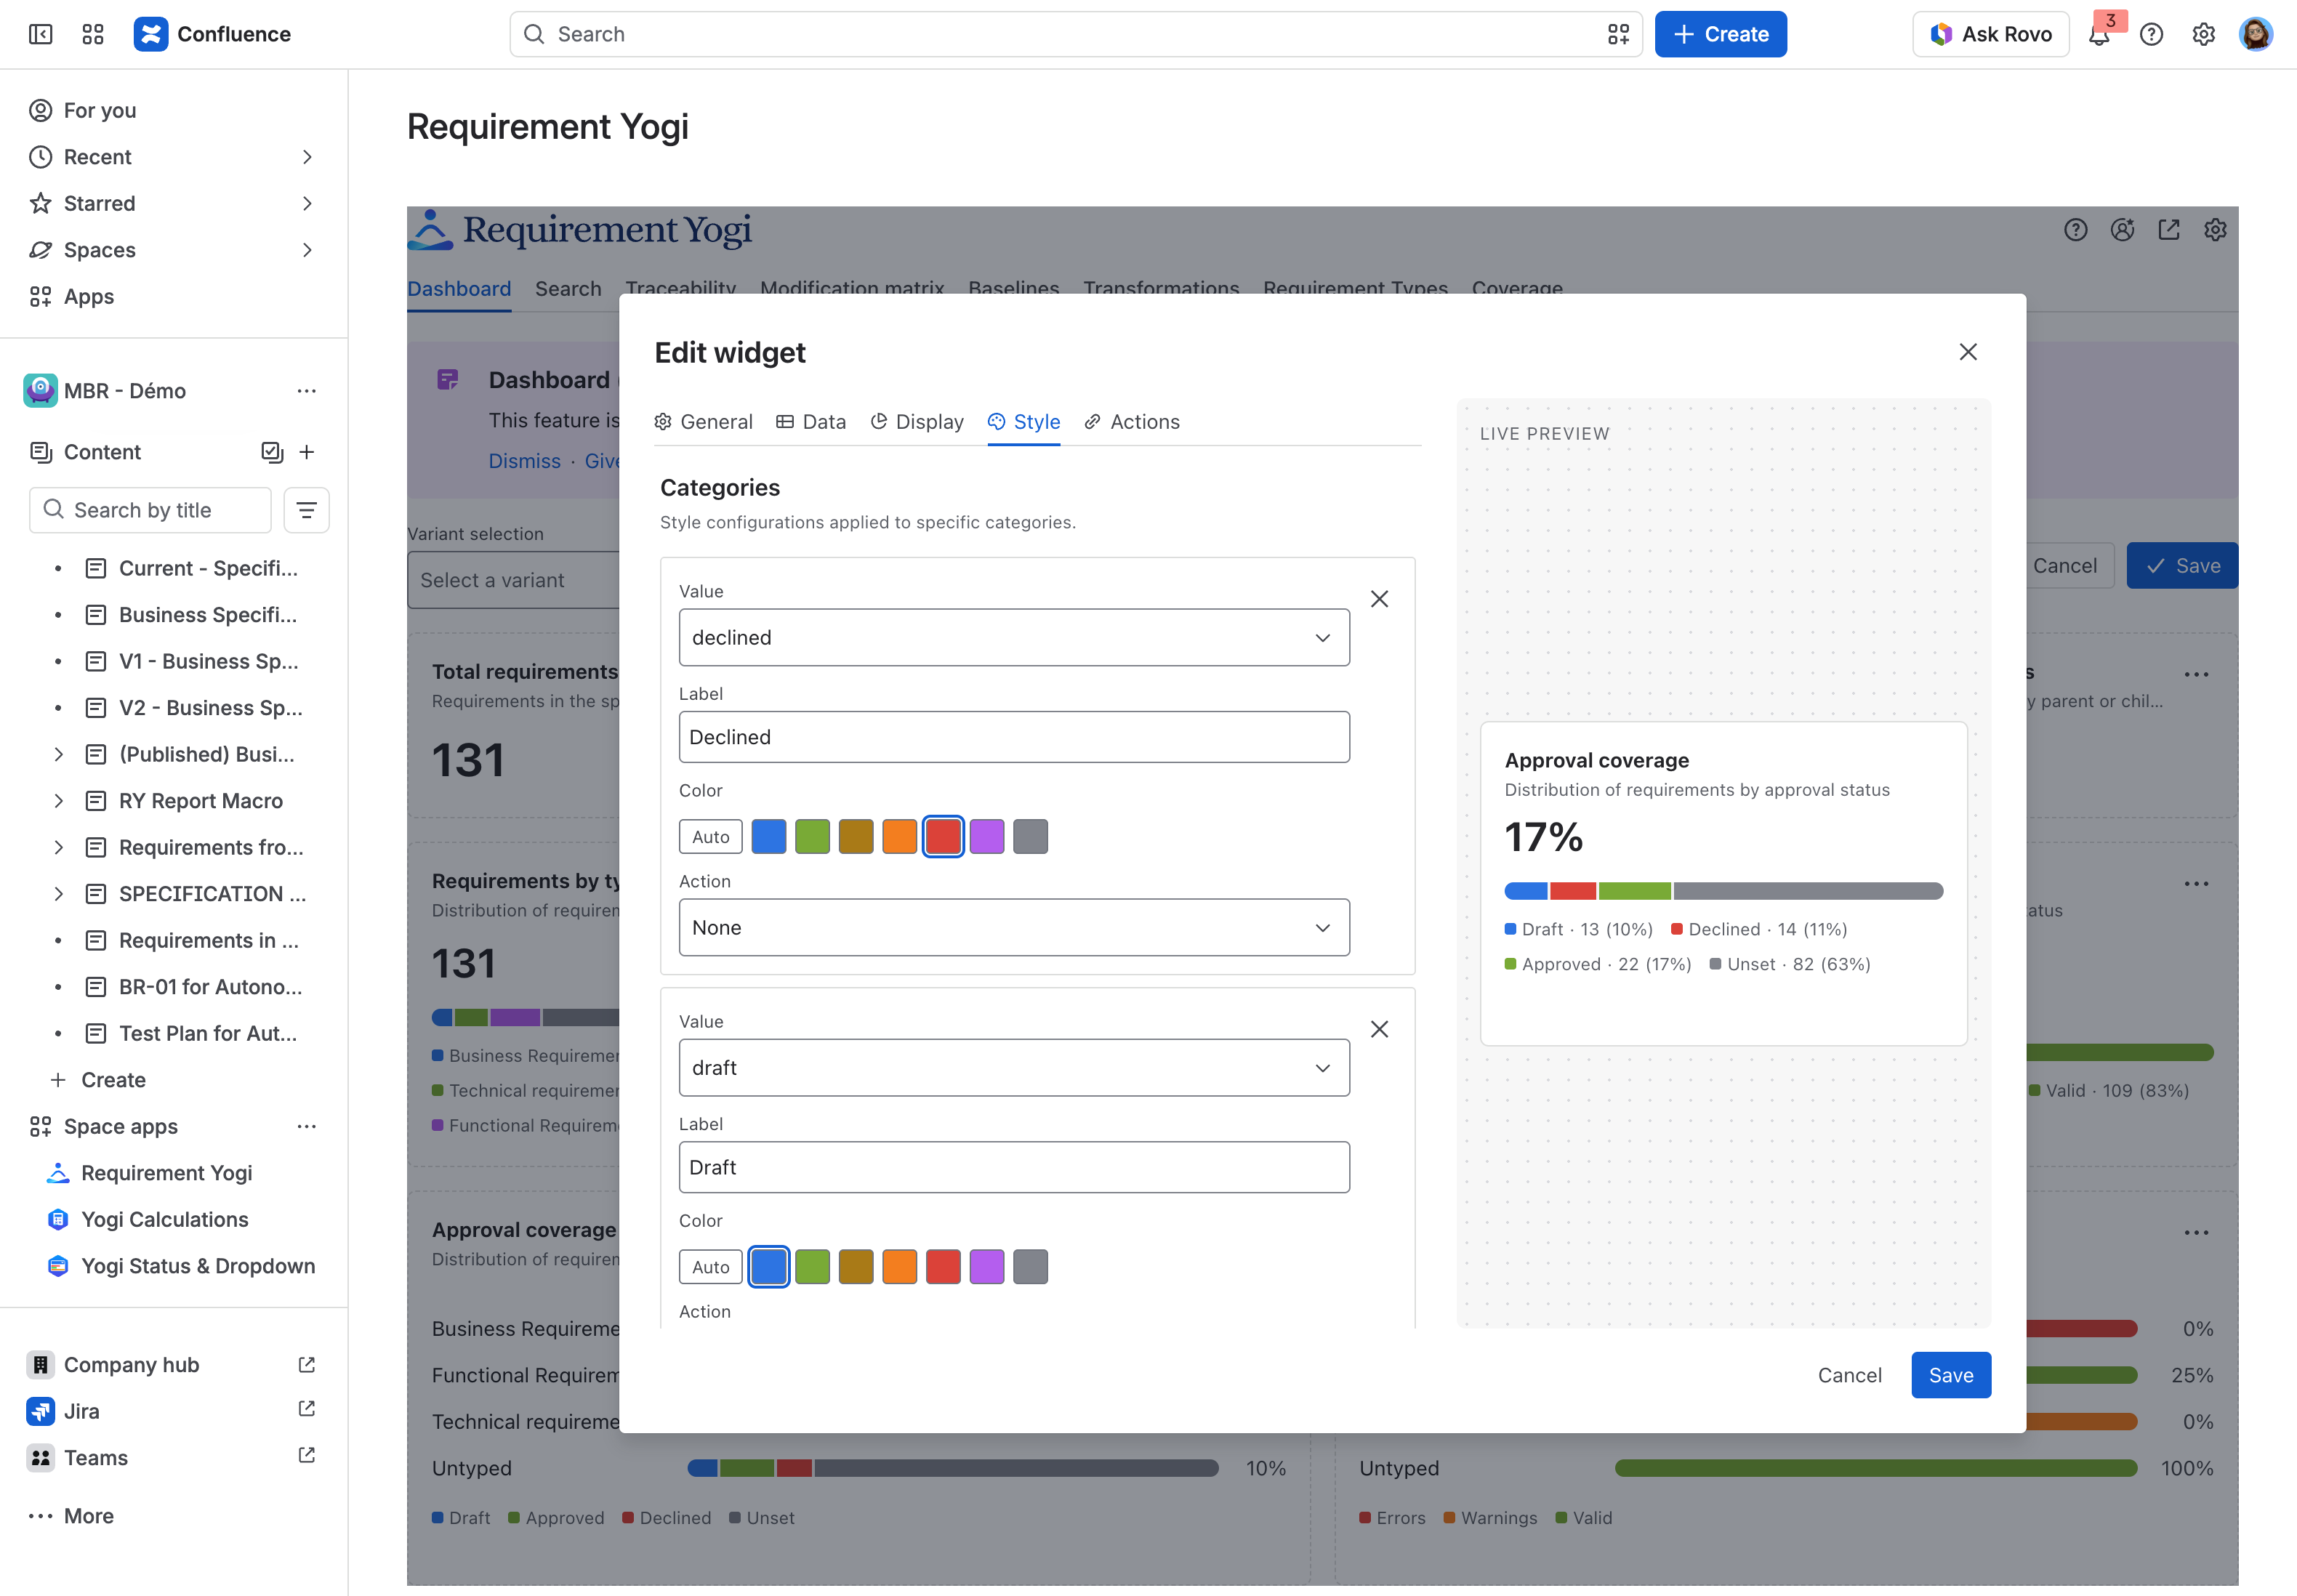Viewport: 2297px width, 1596px height.
Task: Click the Dismiss link in dashboard banner
Action: click(524, 461)
